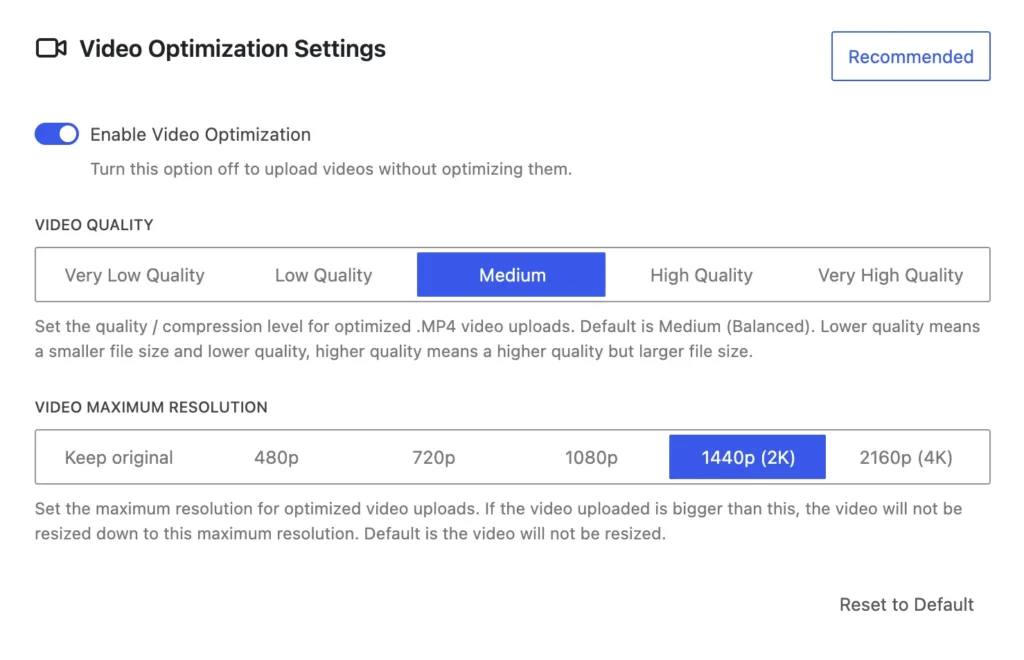This screenshot has height=660, width=1024.
Task: Toggle the Enable Video Optimization switch
Action: pyautogui.click(x=57, y=134)
